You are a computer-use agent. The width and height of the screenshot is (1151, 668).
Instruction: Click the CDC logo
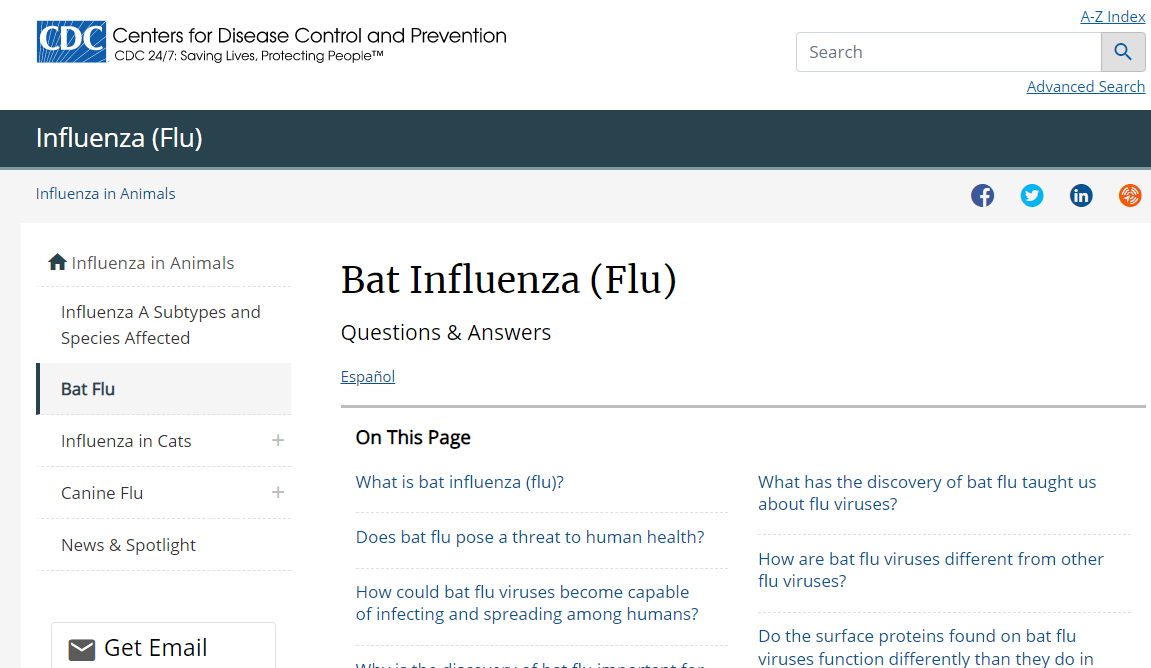pos(71,42)
